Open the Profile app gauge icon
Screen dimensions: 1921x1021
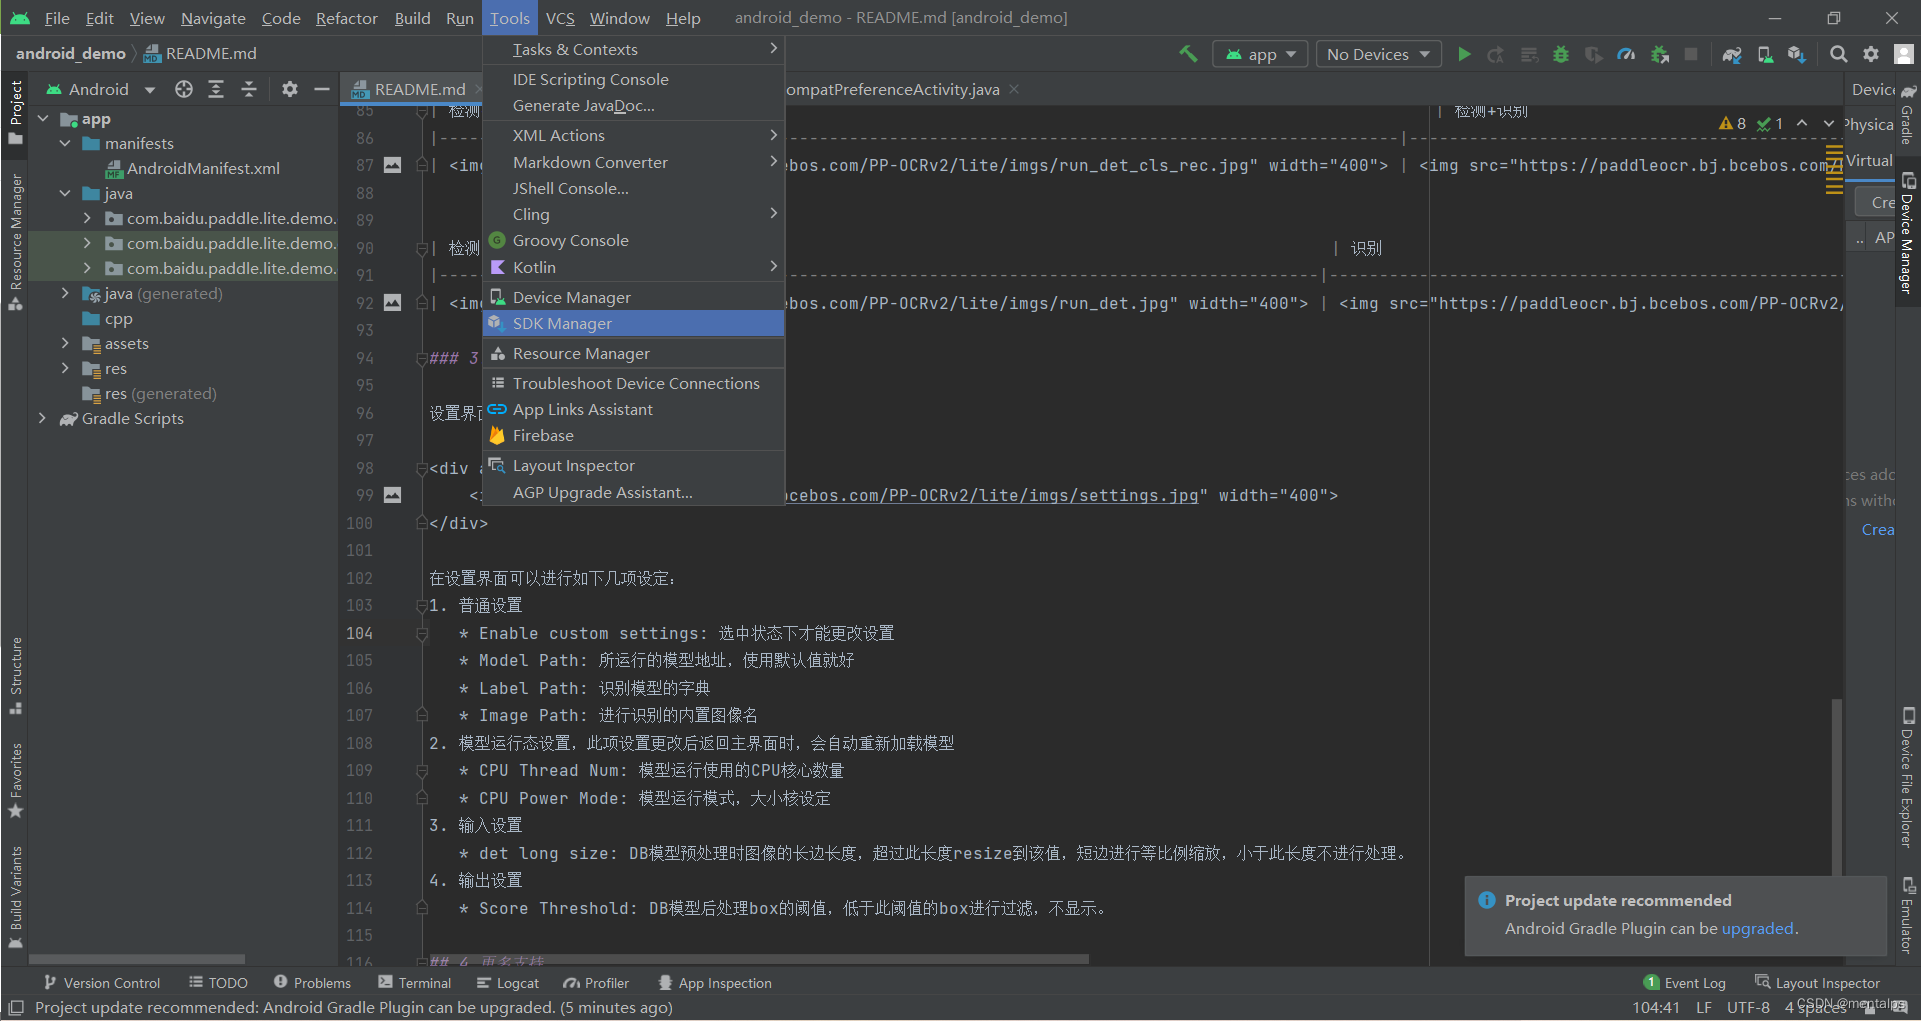(x=1627, y=54)
